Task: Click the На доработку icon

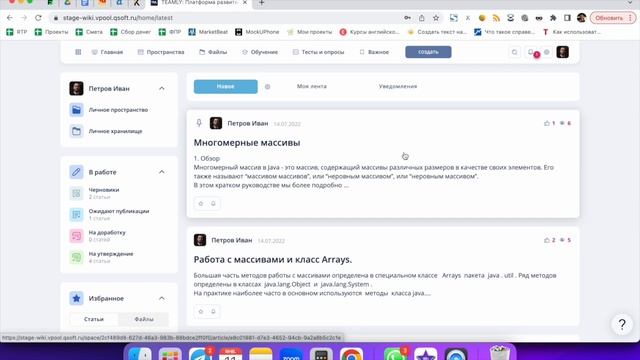Action: (76, 236)
